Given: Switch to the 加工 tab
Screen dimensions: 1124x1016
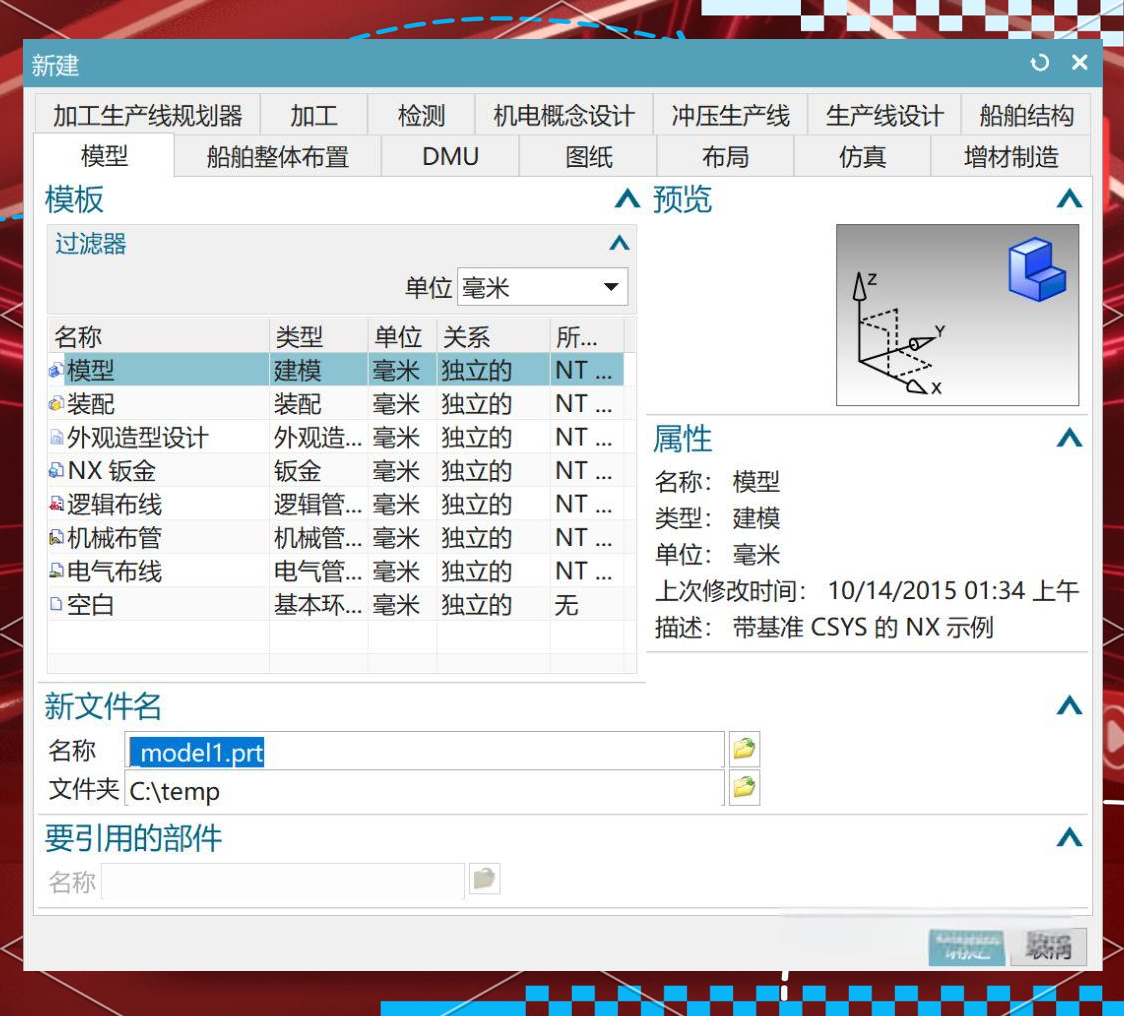Looking at the screenshot, I should pyautogui.click(x=314, y=115).
